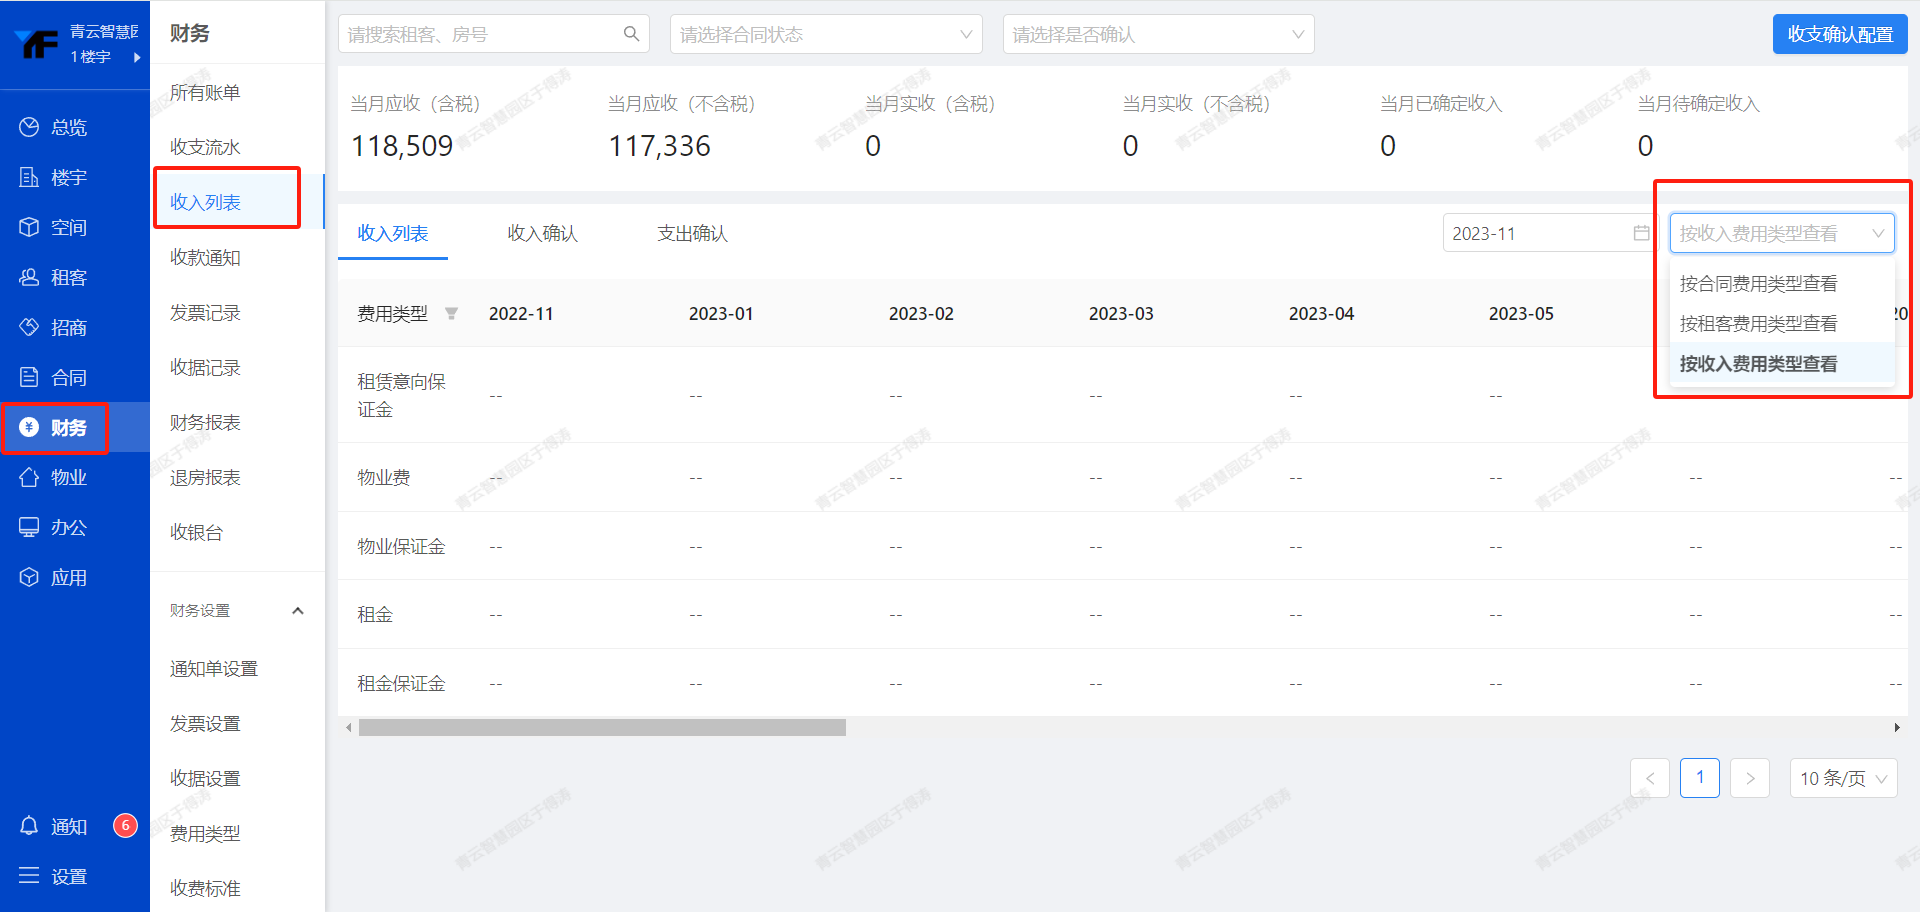Switch to the 支出确认 tab
Viewport: 1920px width, 912px height.
[692, 233]
